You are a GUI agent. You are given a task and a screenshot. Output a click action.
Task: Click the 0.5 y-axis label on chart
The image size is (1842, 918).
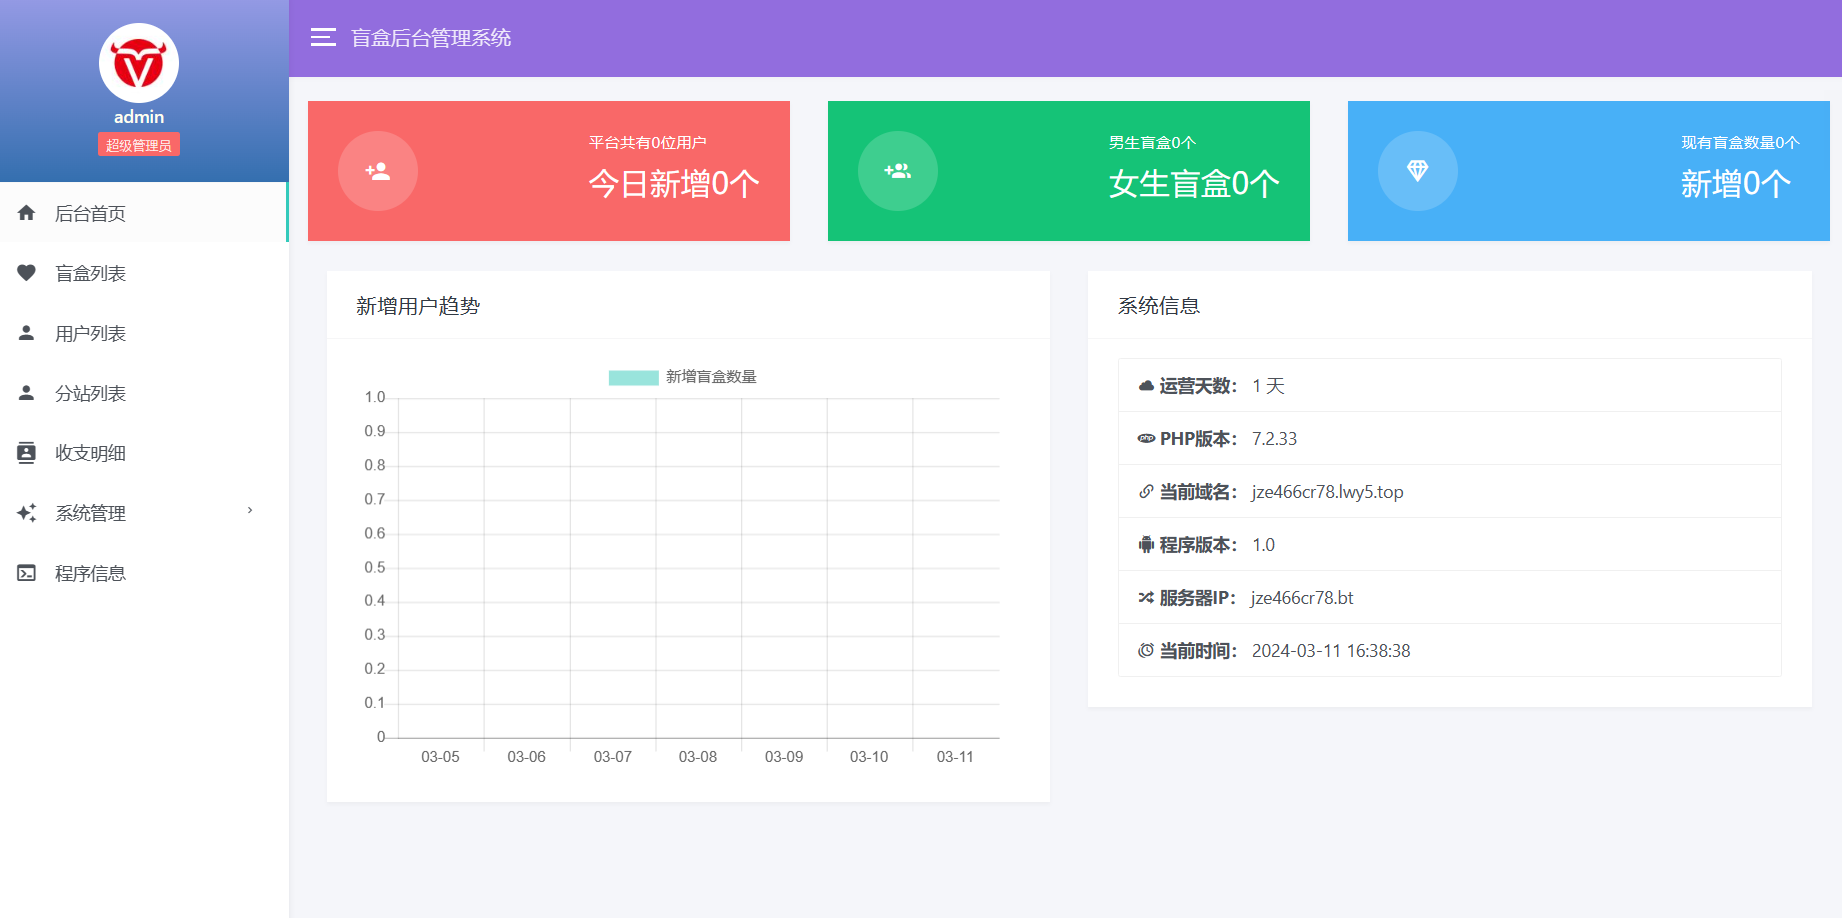coord(375,567)
